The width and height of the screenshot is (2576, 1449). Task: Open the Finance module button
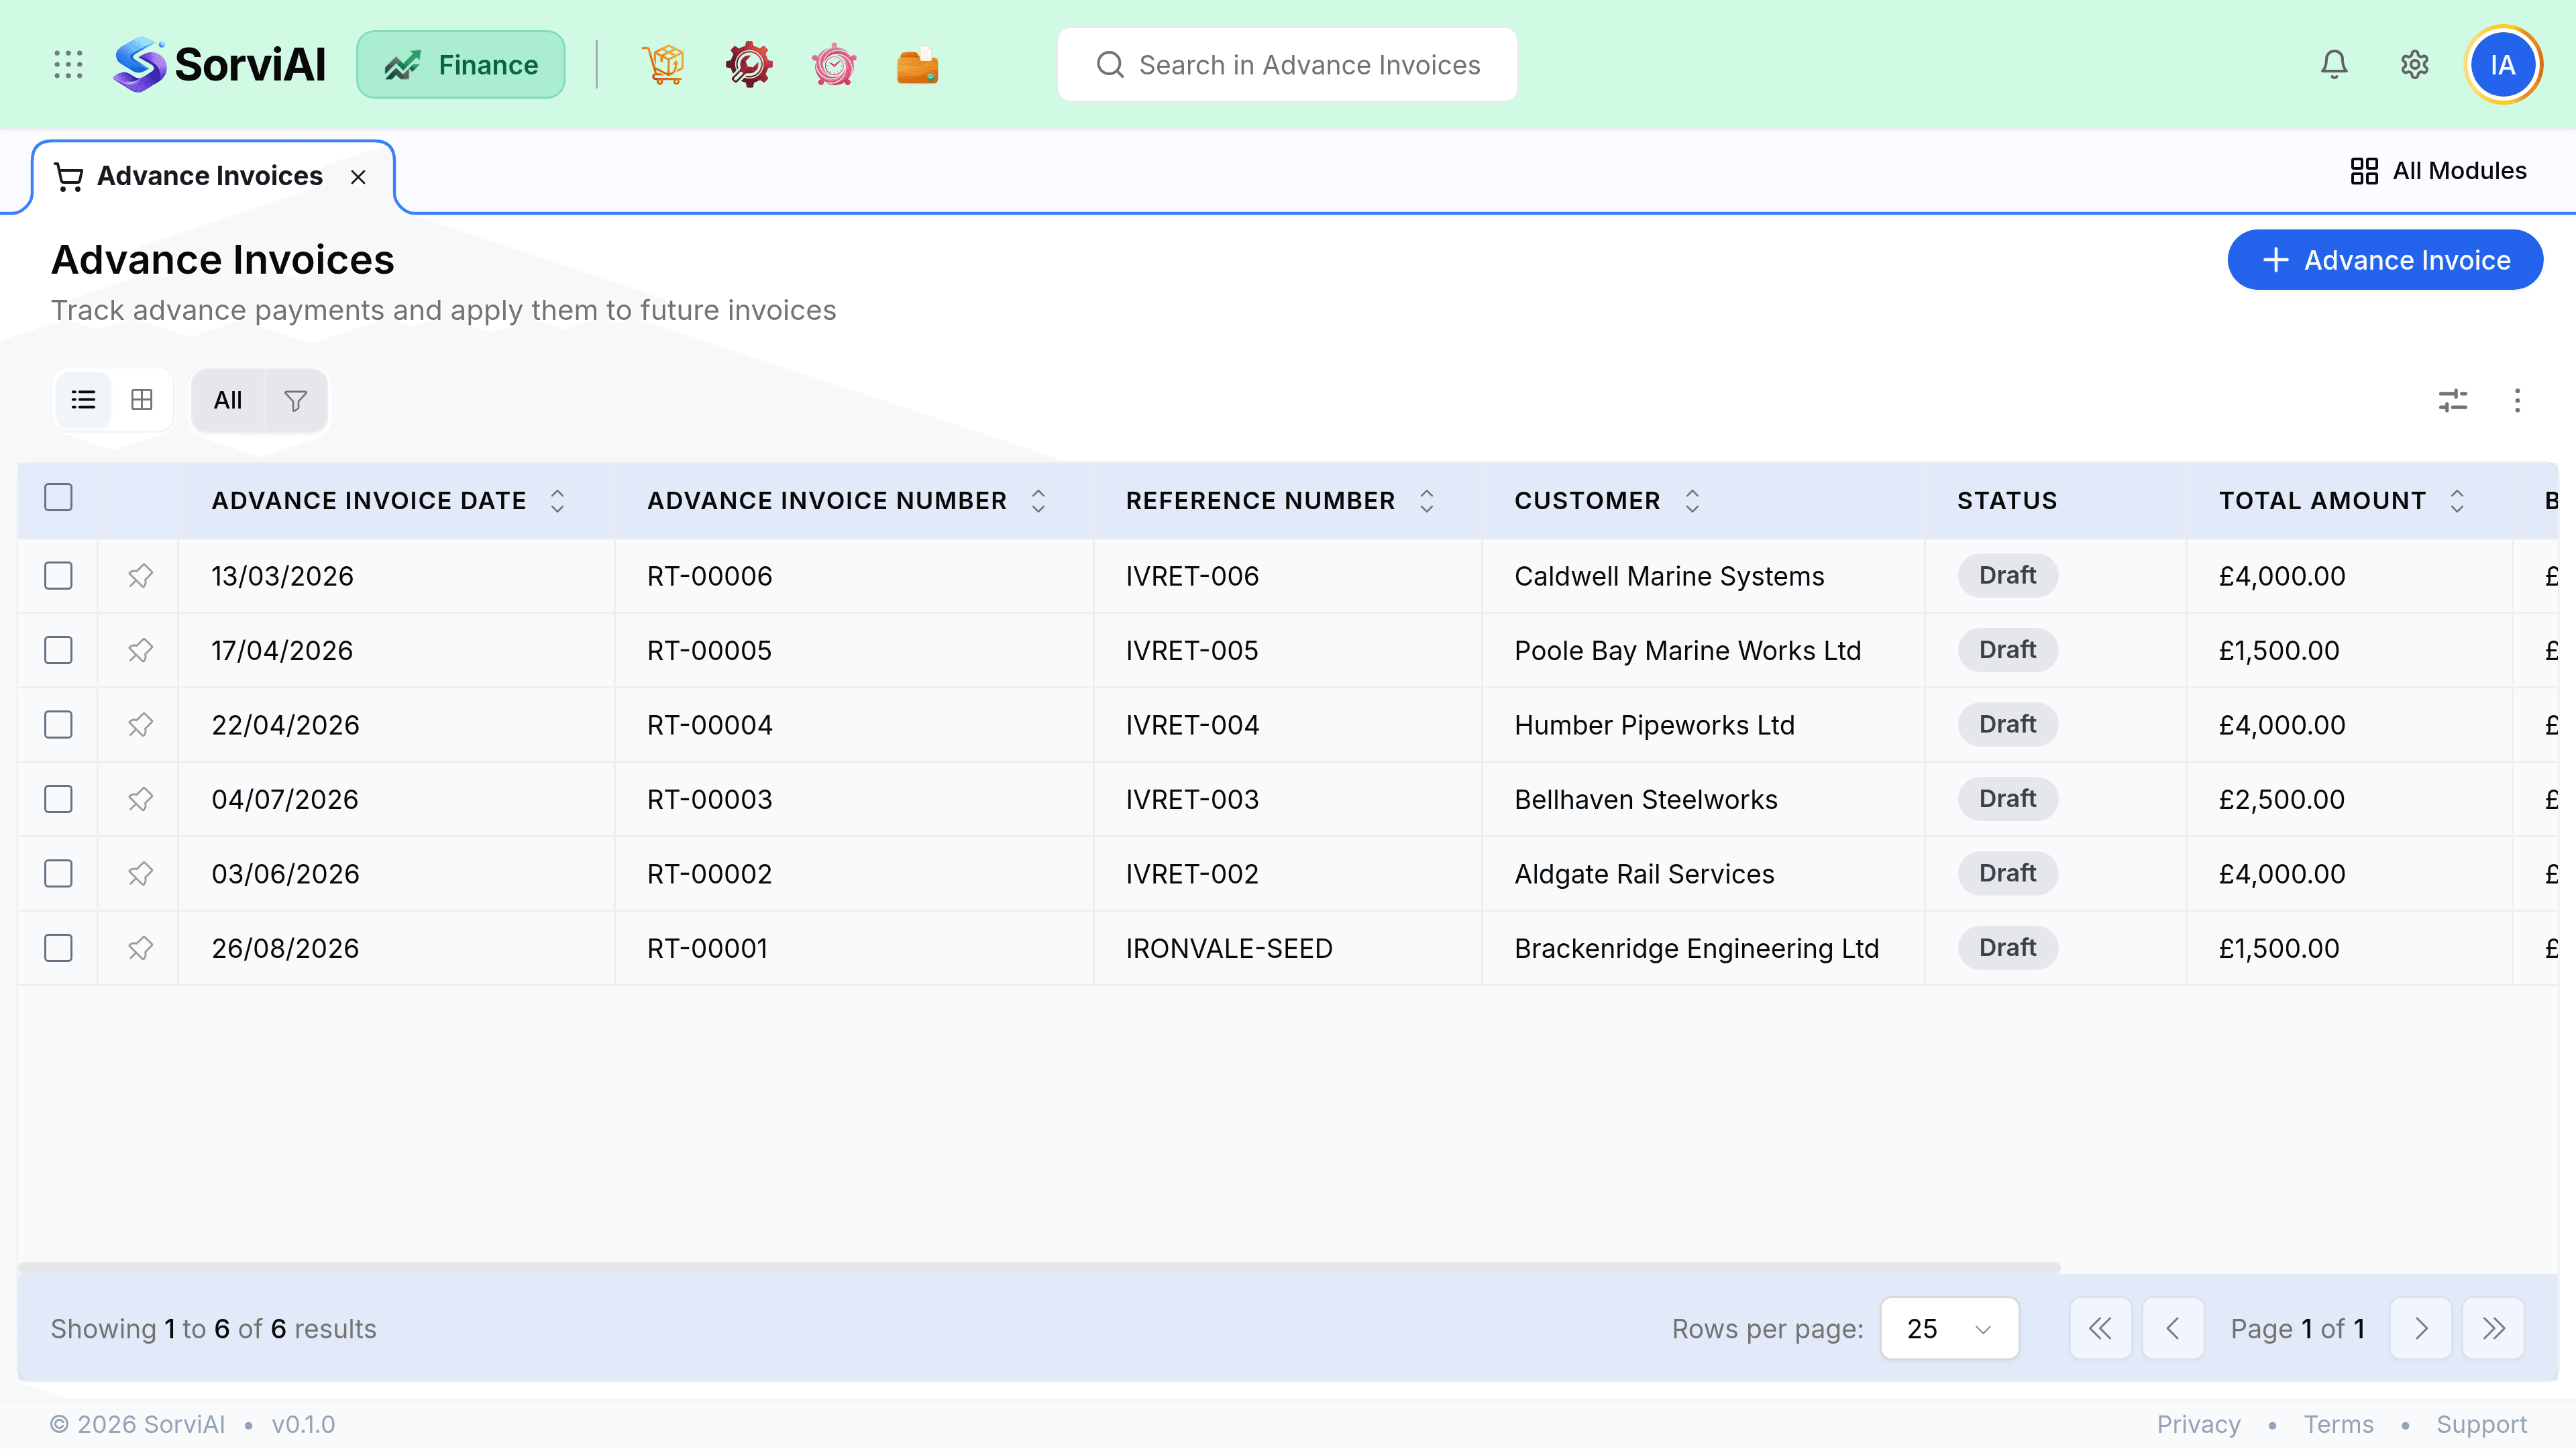click(461, 65)
